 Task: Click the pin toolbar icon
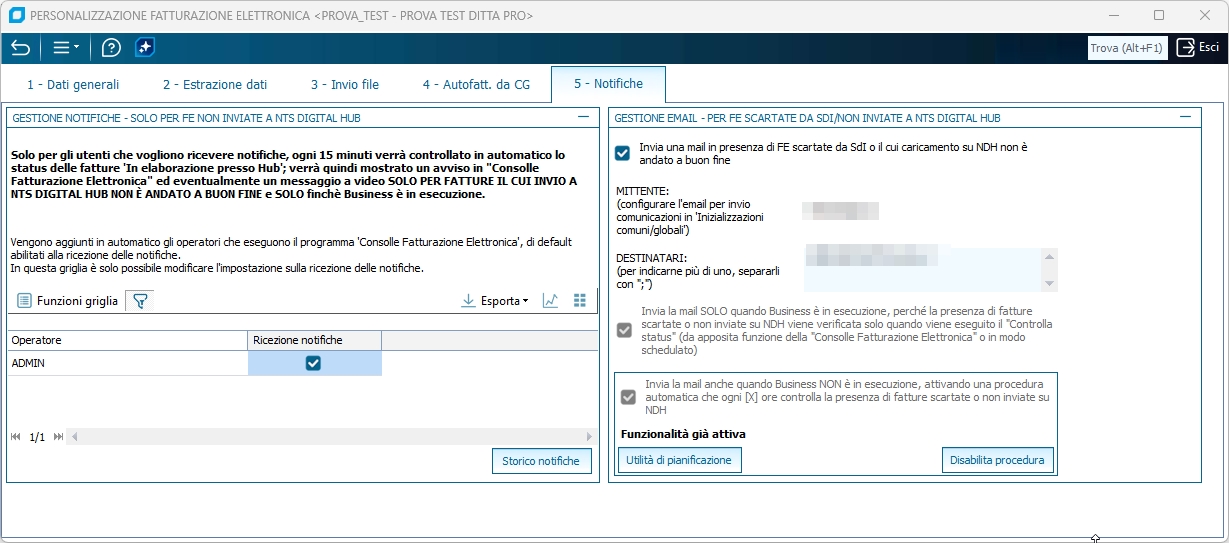[144, 47]
